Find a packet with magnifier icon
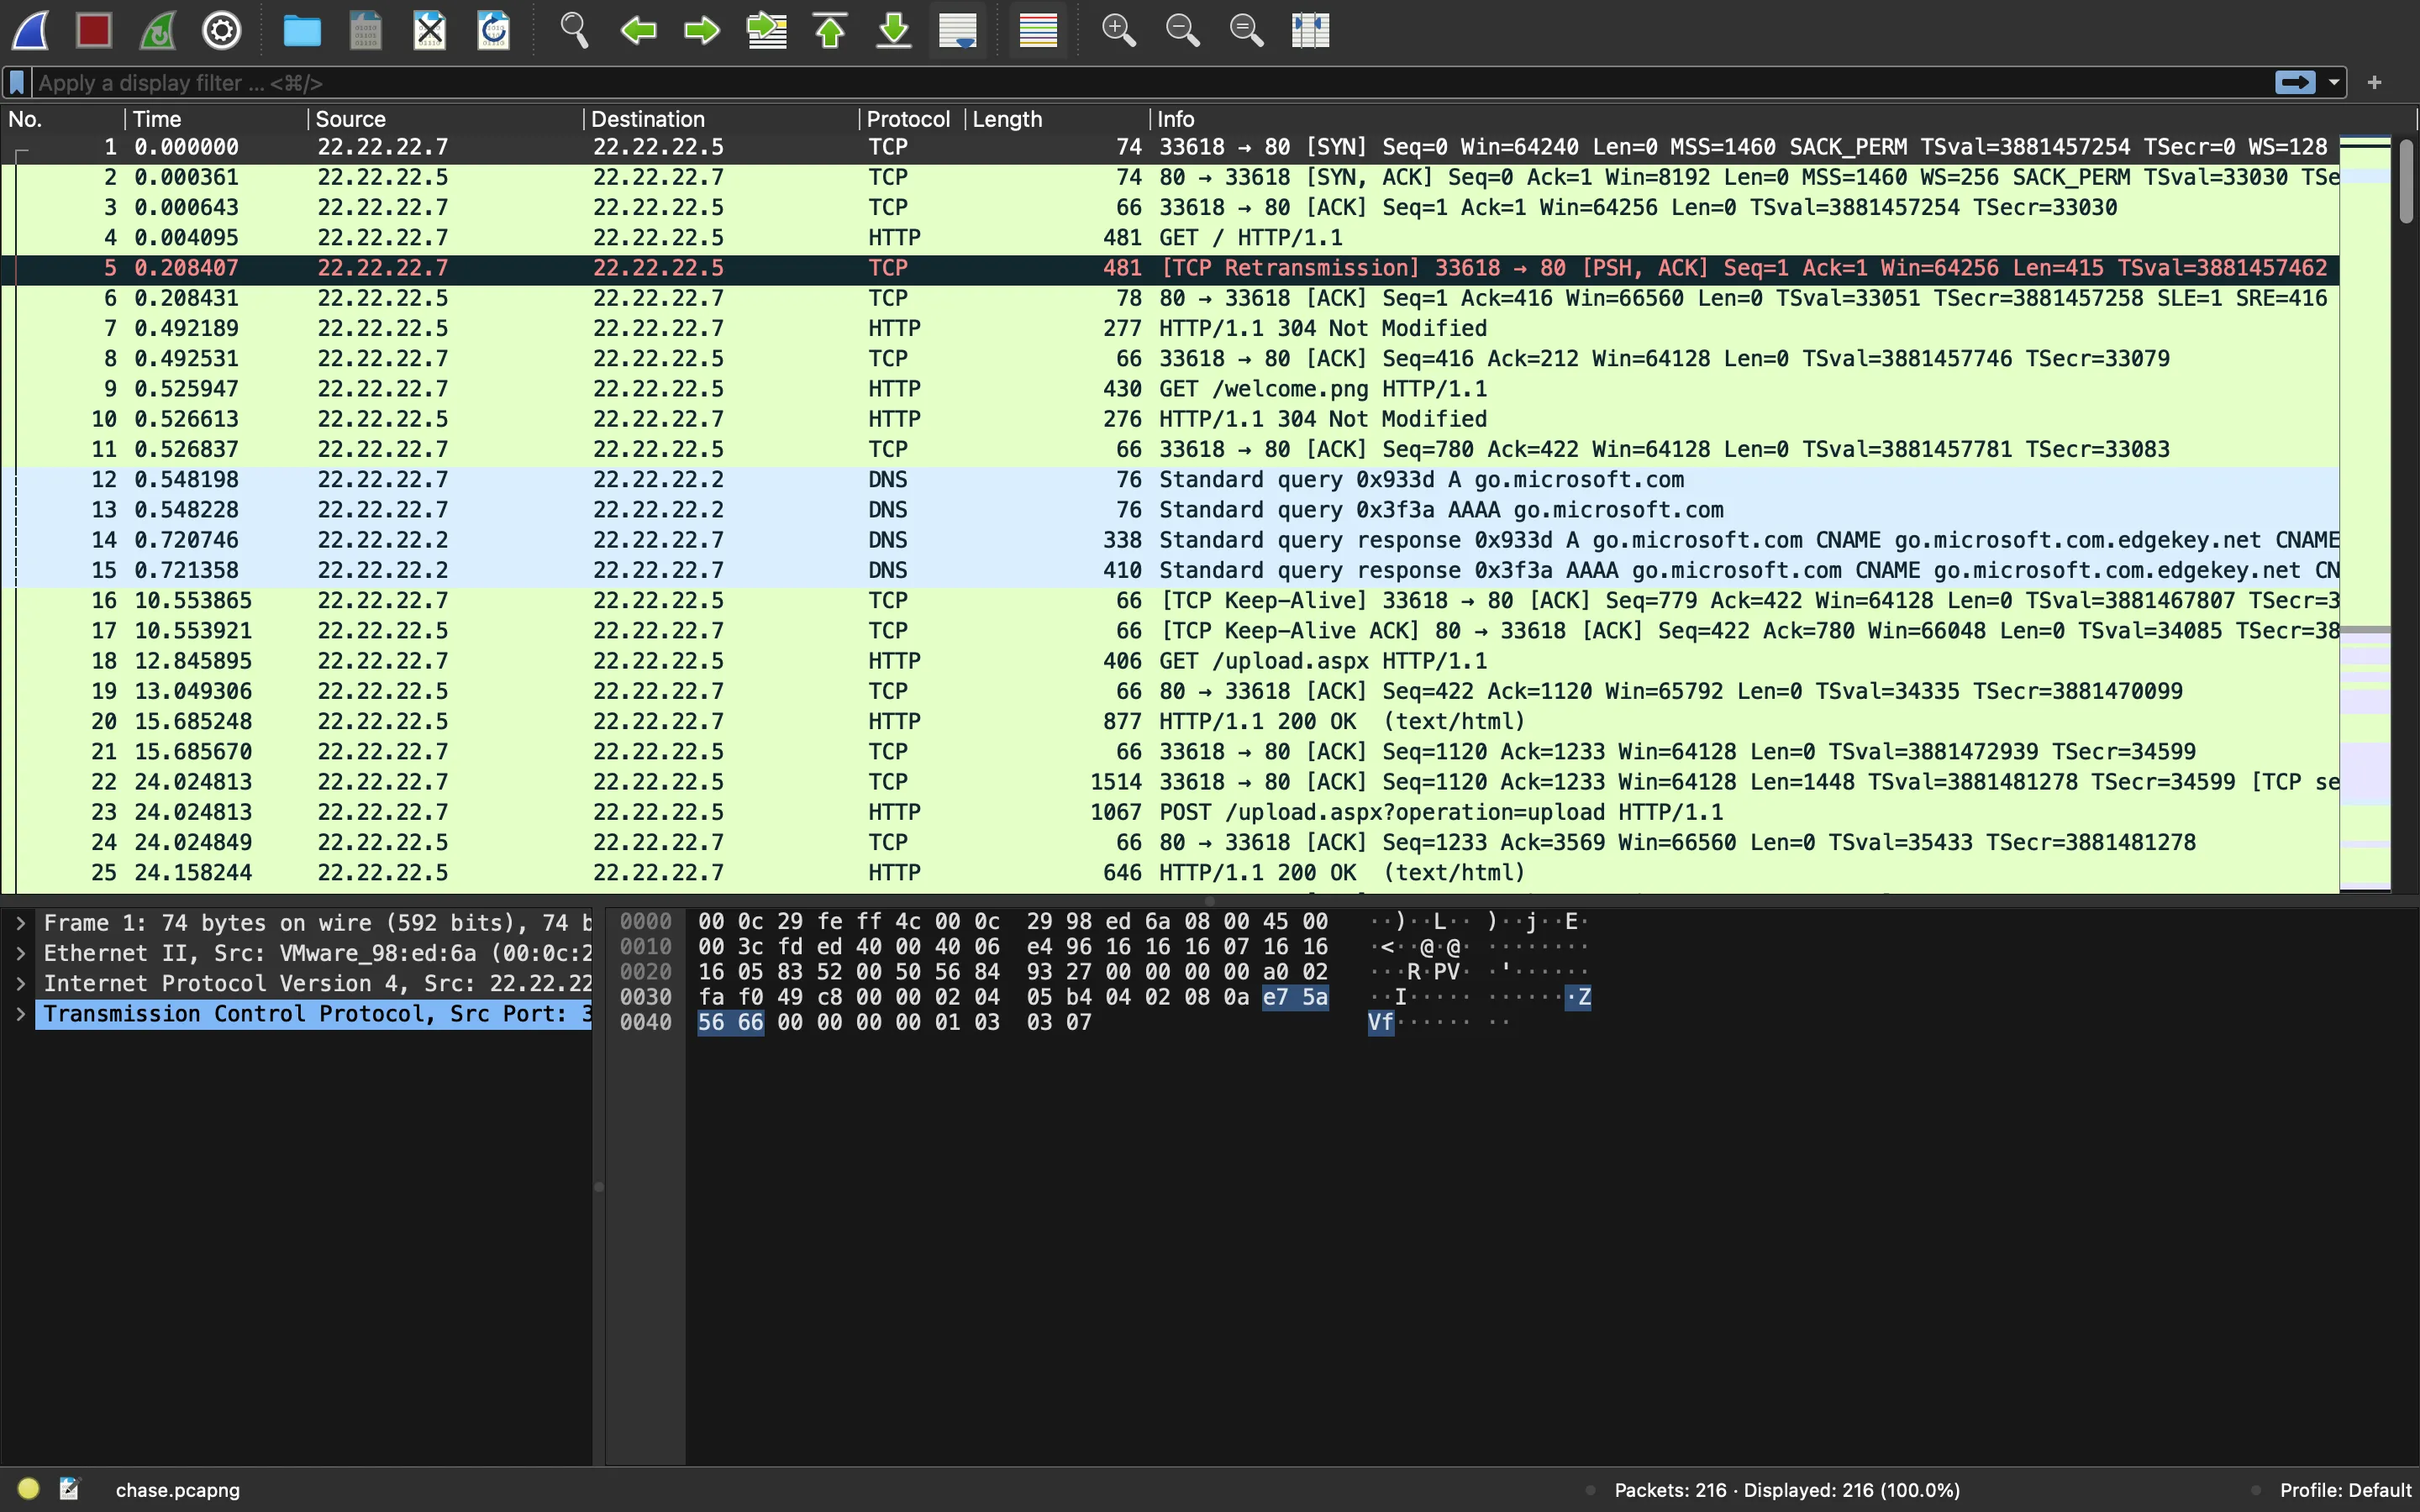 tap(574, 30)
